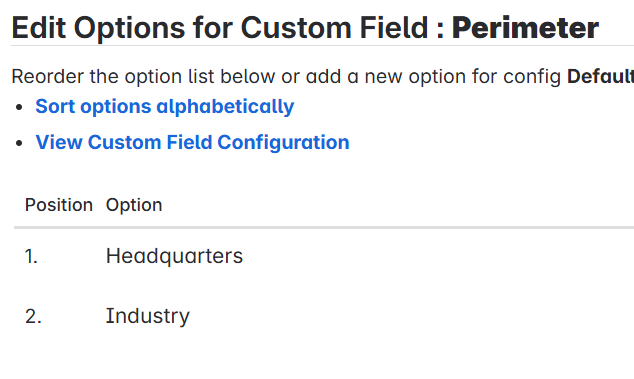Open View Custom Field Configuration link
The image size is (634, 379).
click(x=192, y=142)
